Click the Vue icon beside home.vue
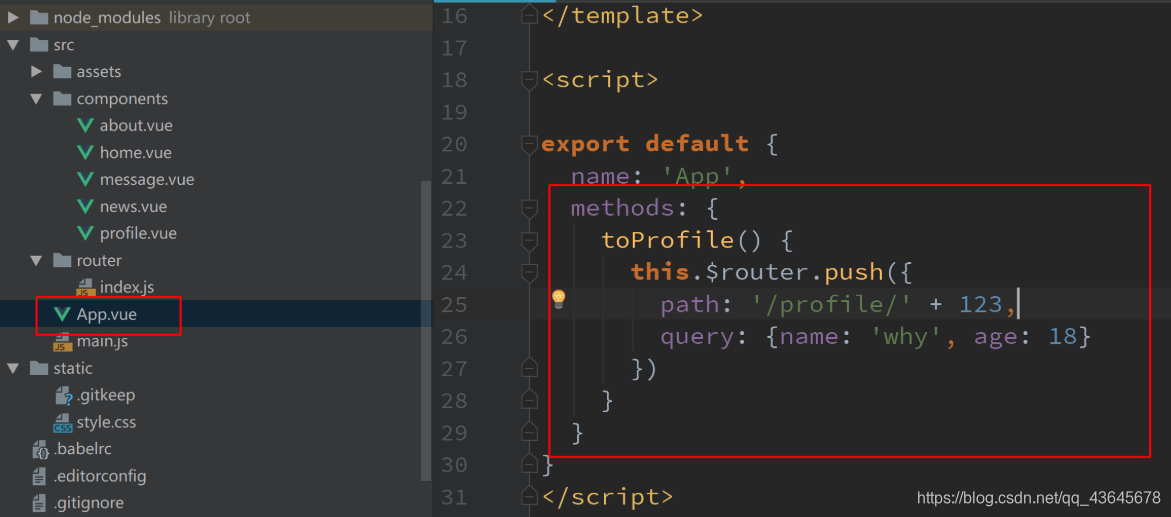The width and height of the screenshot is (1171, 517). (x=86, y=152)
